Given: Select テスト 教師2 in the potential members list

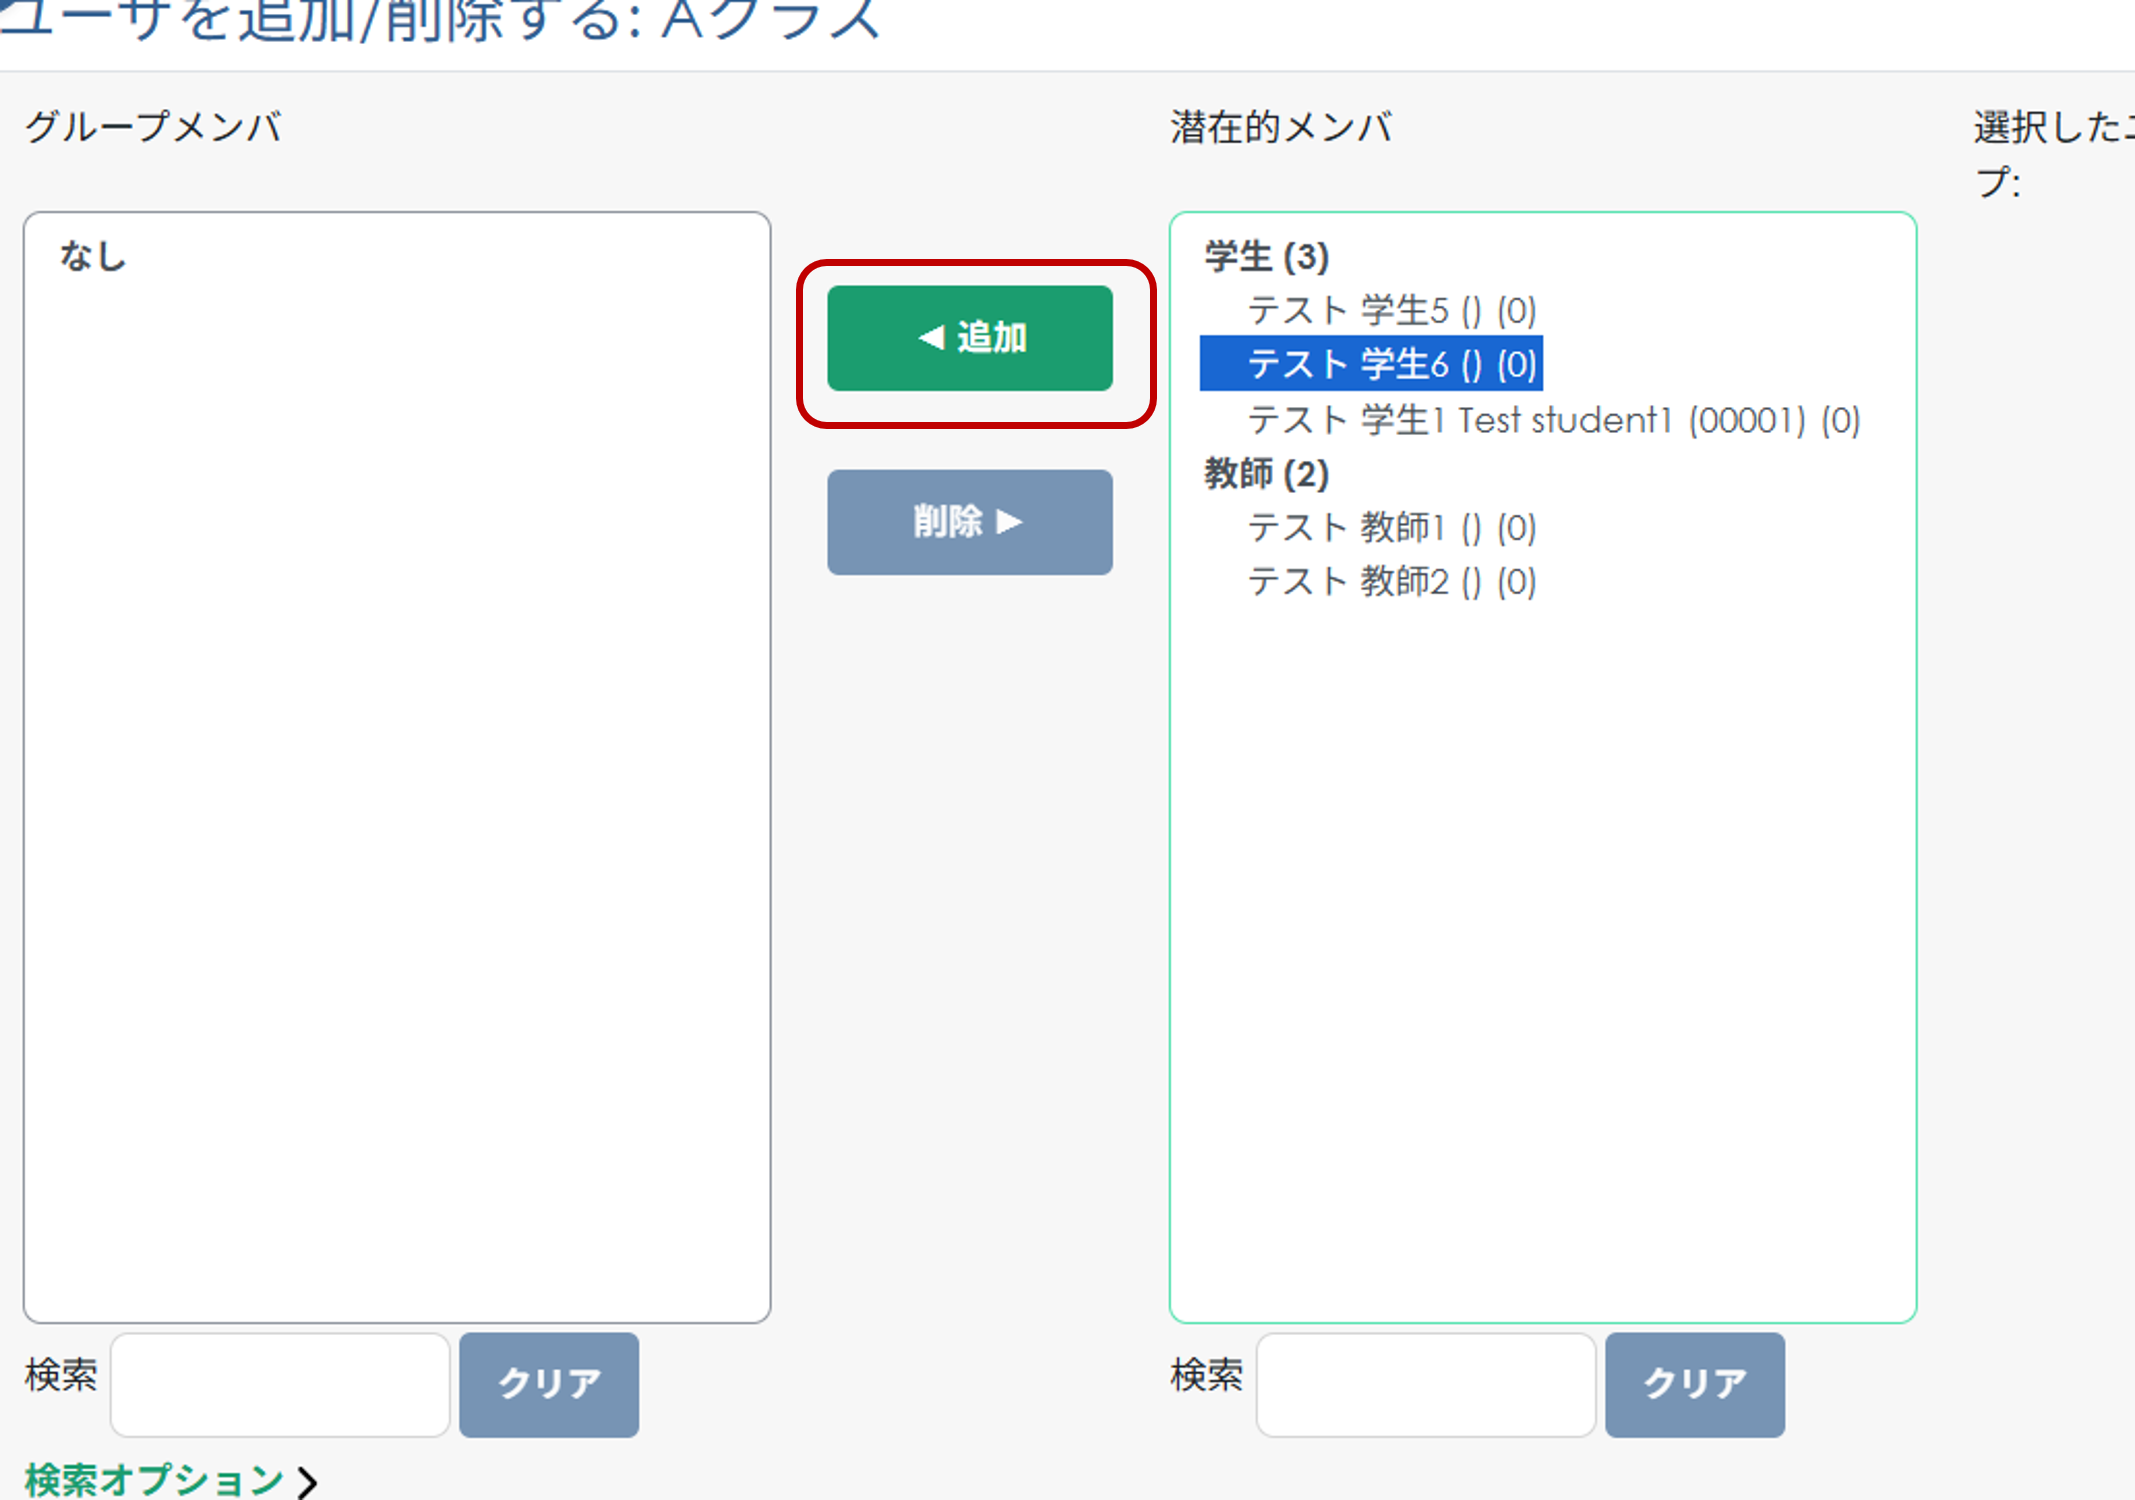Looking at the screenshot, I should pos(1390,581).
